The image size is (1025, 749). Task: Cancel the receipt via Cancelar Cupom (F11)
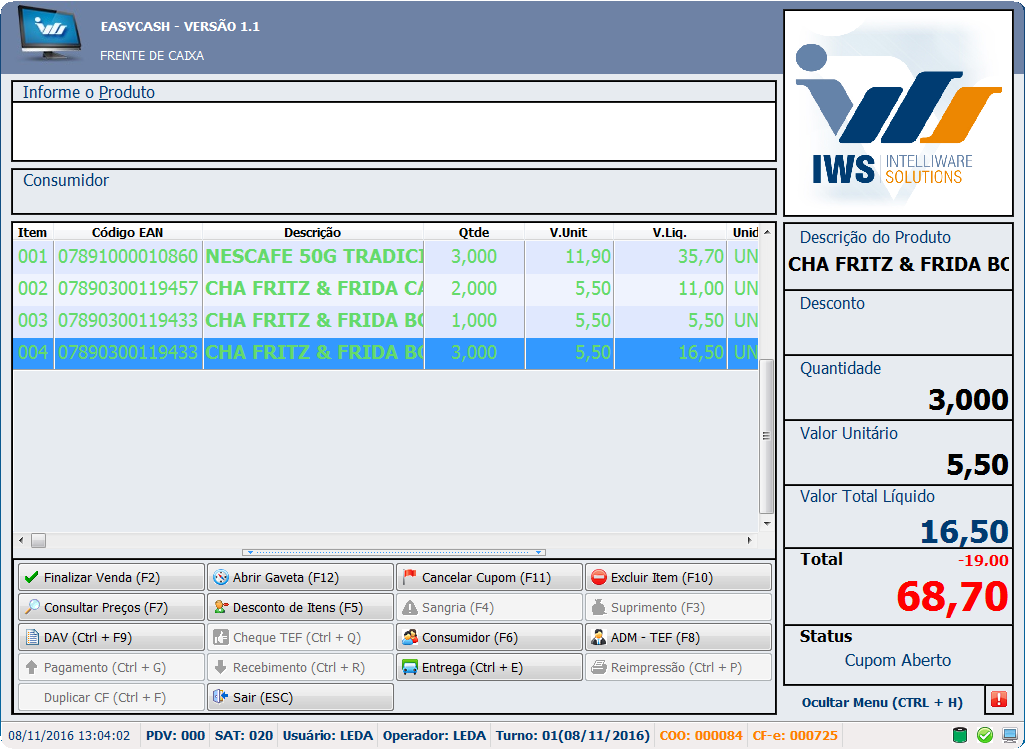click(489, 577)
